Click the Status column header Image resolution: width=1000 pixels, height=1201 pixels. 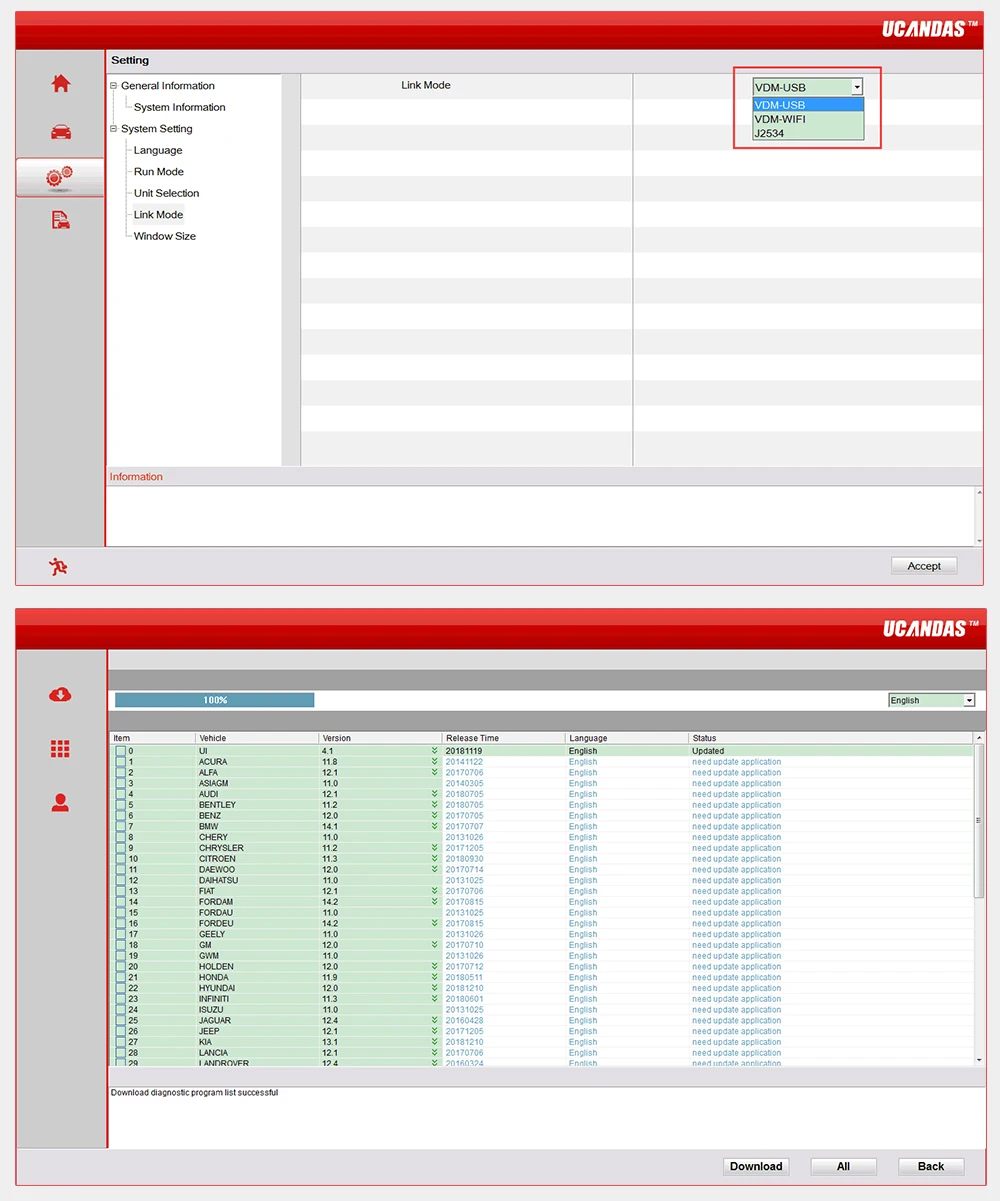[830, 738]
